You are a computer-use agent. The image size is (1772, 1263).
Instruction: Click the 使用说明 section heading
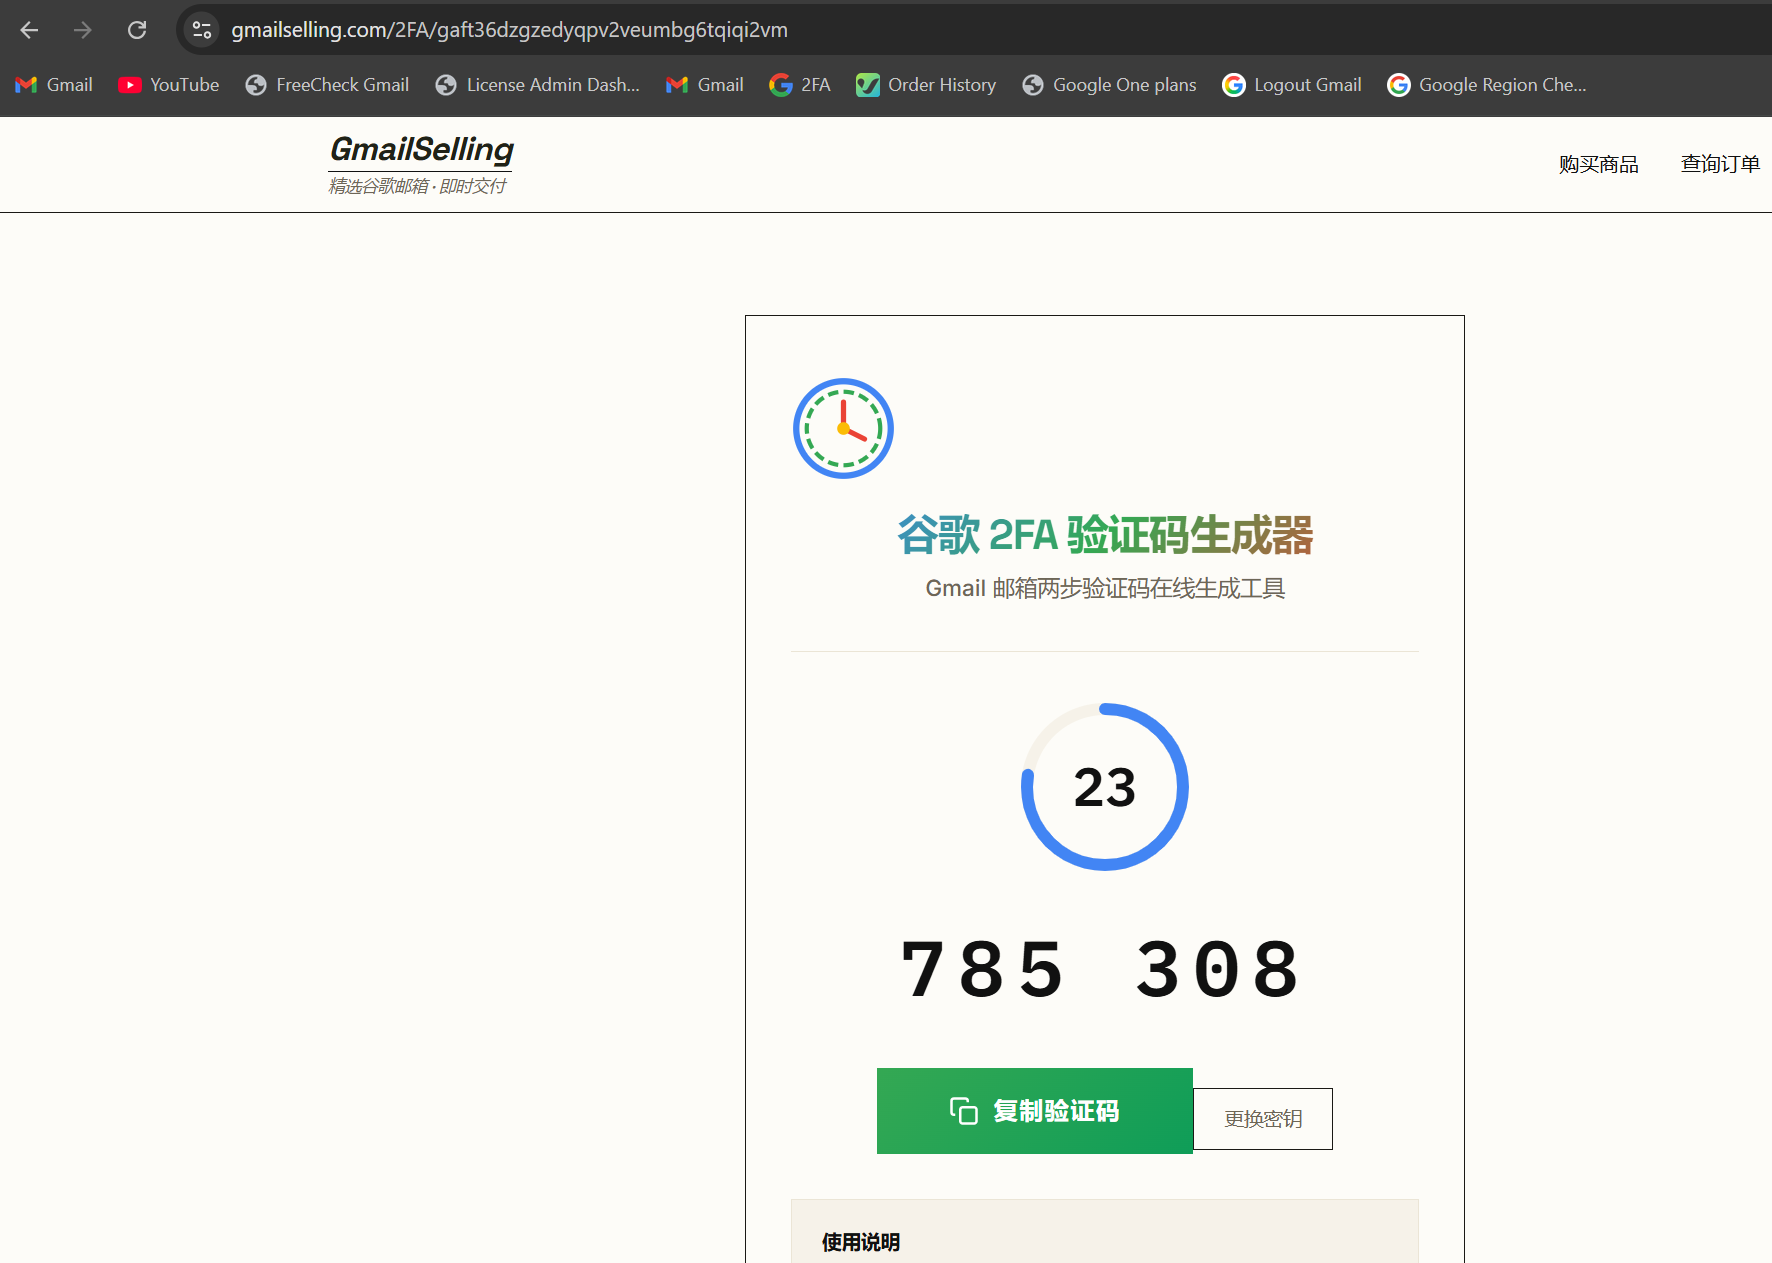(x=861, y=1242)
